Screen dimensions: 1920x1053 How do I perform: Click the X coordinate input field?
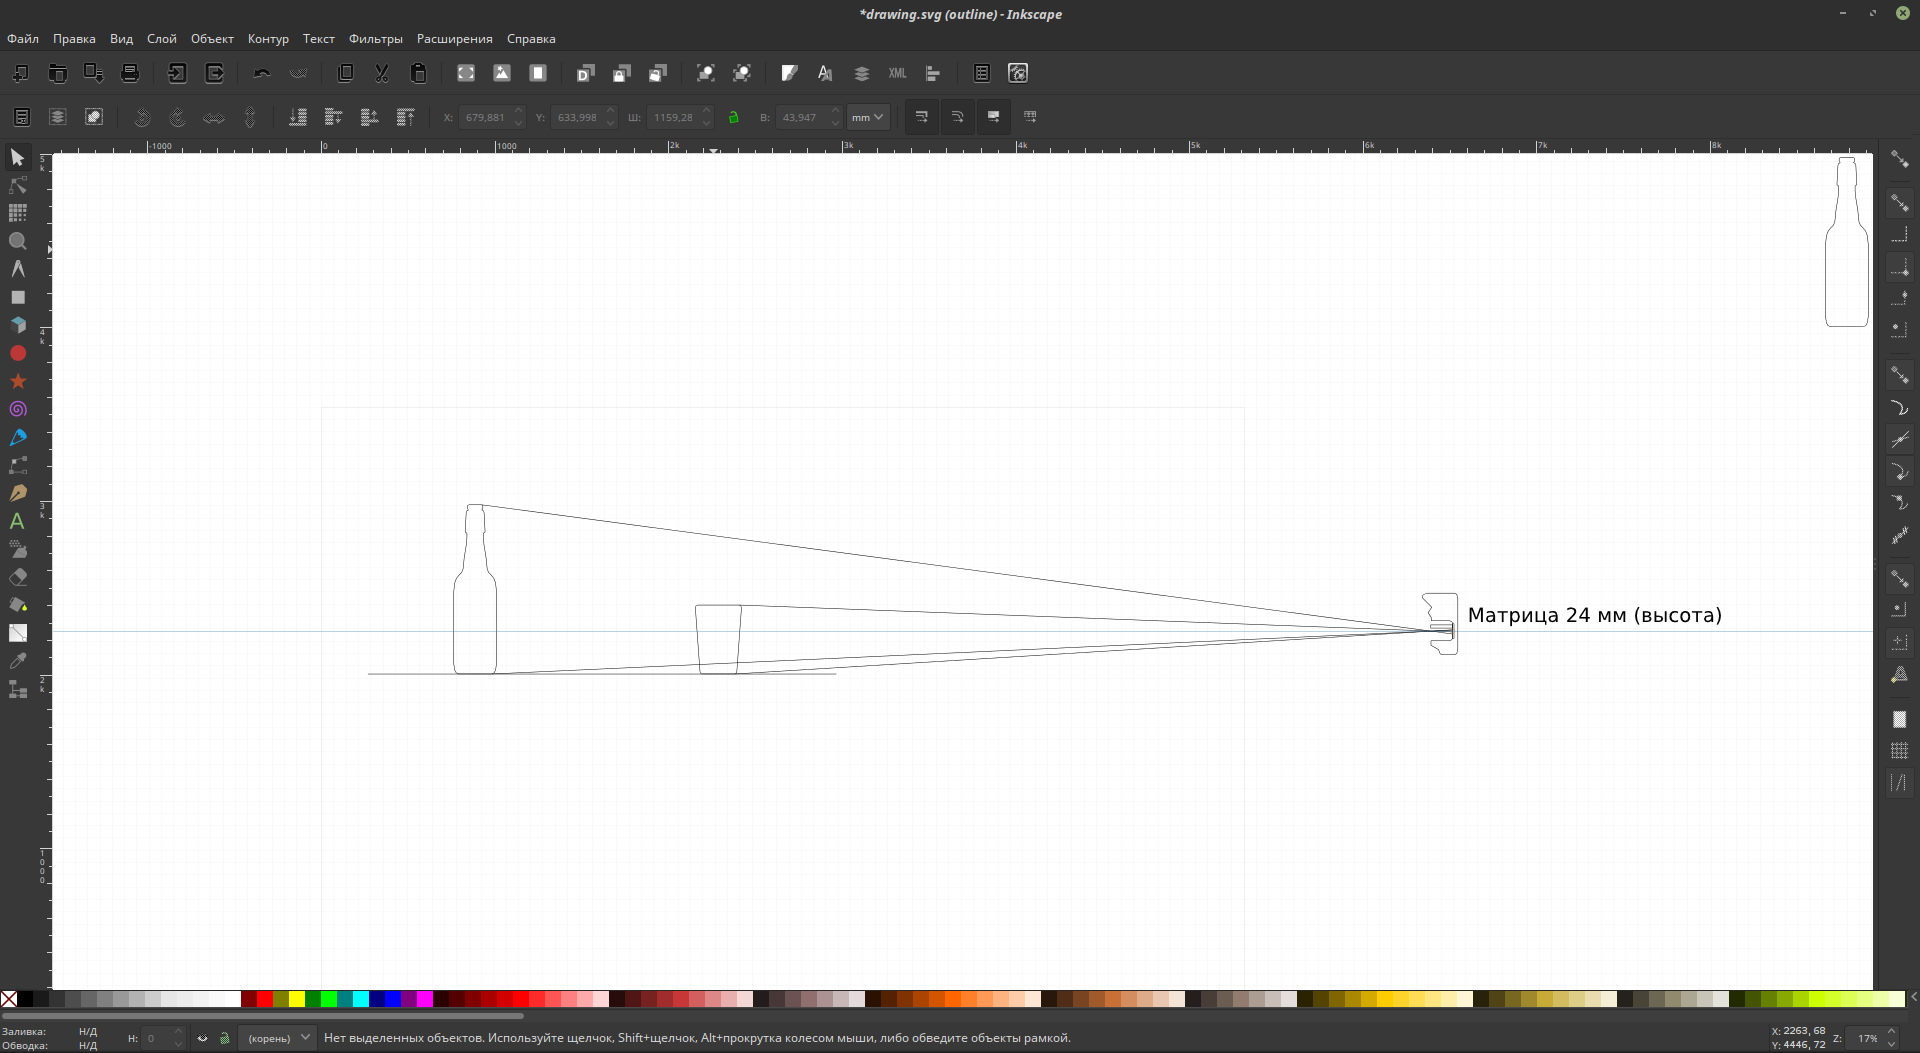(x=486, y=118)
